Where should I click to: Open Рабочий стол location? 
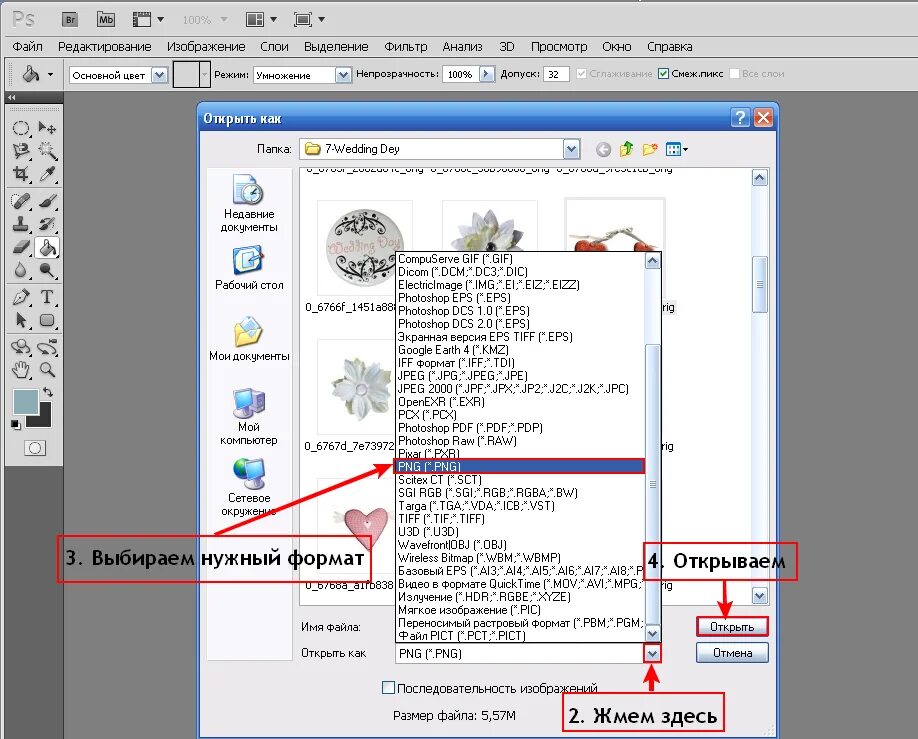249,268
